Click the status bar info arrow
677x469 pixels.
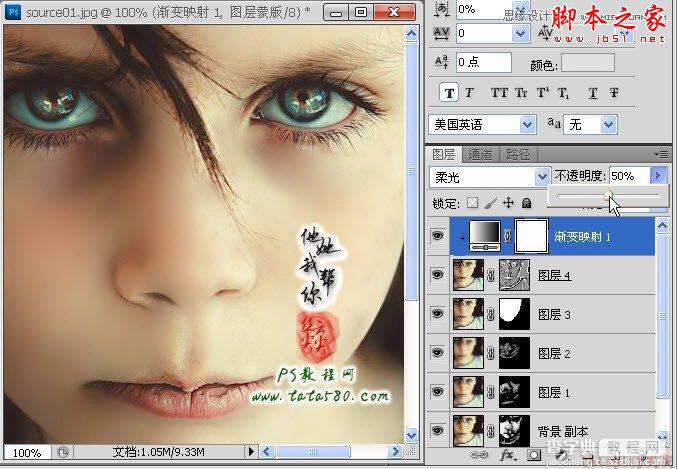(x=251, y=452)
